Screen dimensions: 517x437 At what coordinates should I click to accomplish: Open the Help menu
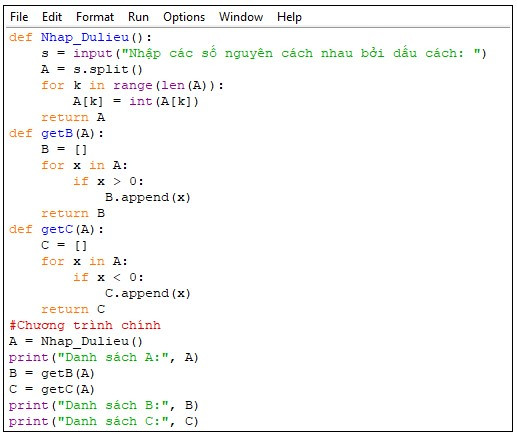coord(289,17)
